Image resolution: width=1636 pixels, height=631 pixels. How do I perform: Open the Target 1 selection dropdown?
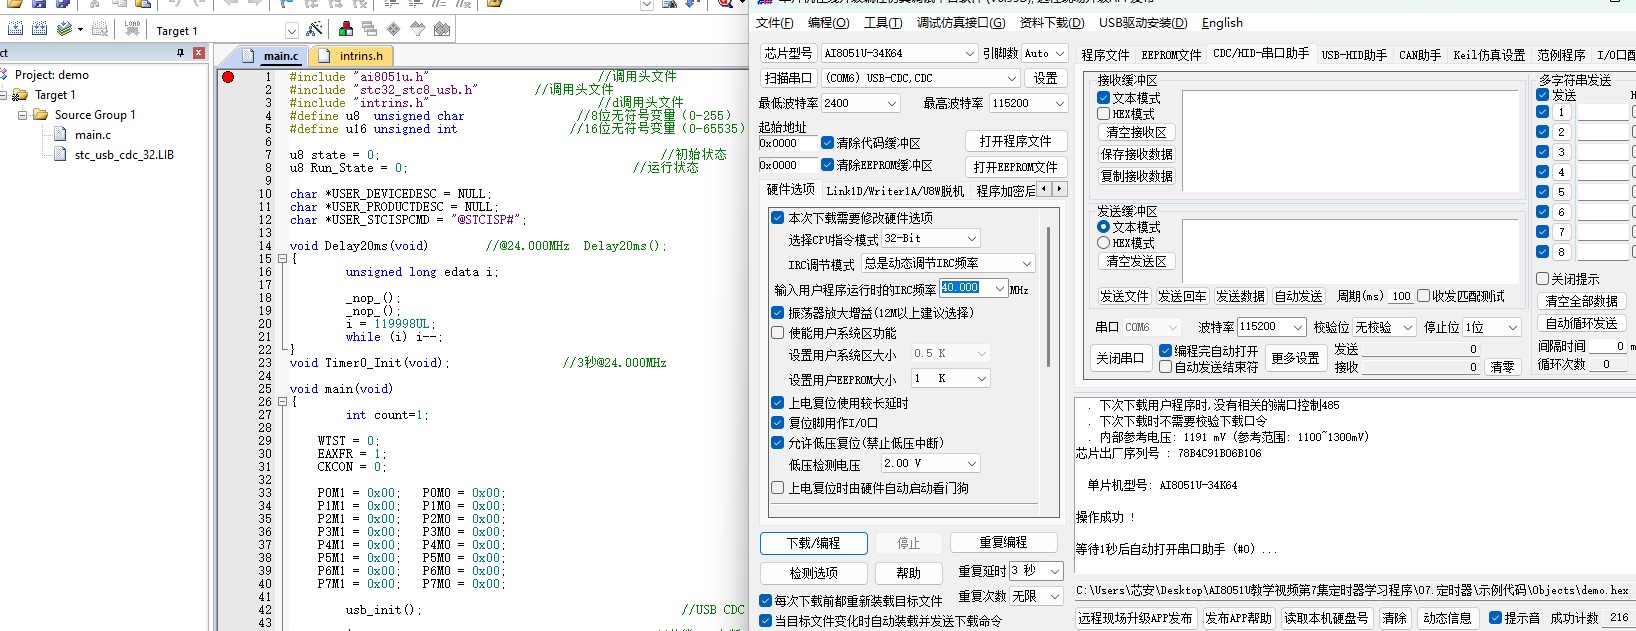point(291,31)
